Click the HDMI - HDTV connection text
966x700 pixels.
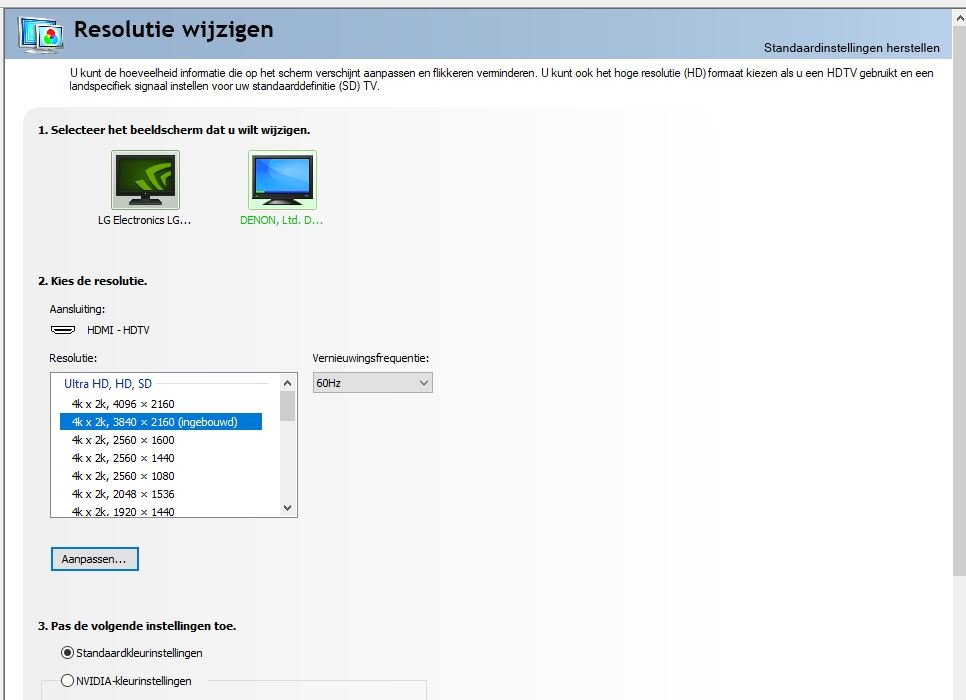118,330
